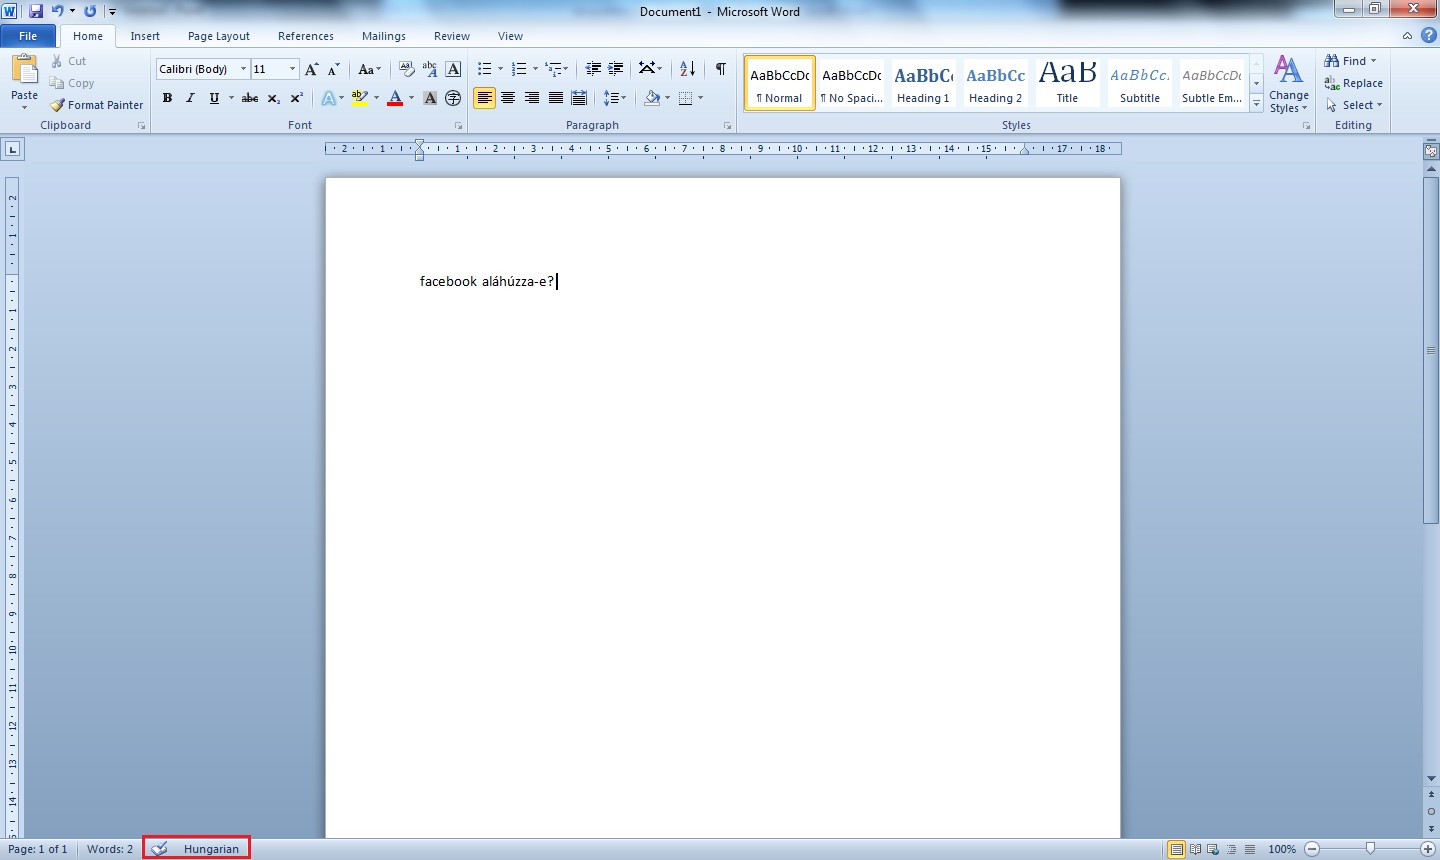
Task: Grow the font size
Action: tap(312, 69)
